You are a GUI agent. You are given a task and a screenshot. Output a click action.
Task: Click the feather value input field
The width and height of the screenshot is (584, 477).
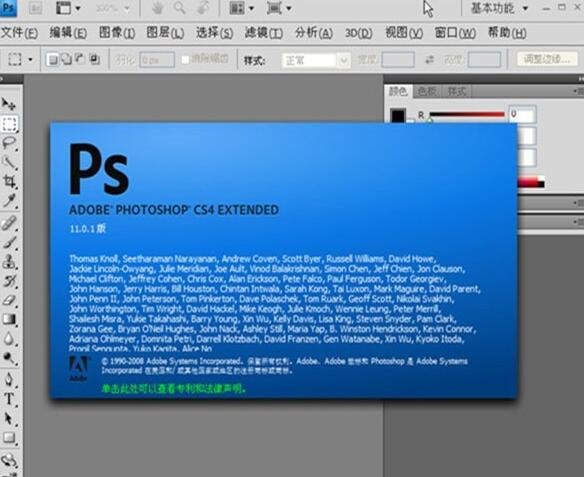pyautogui.click(x=157, y=60)
